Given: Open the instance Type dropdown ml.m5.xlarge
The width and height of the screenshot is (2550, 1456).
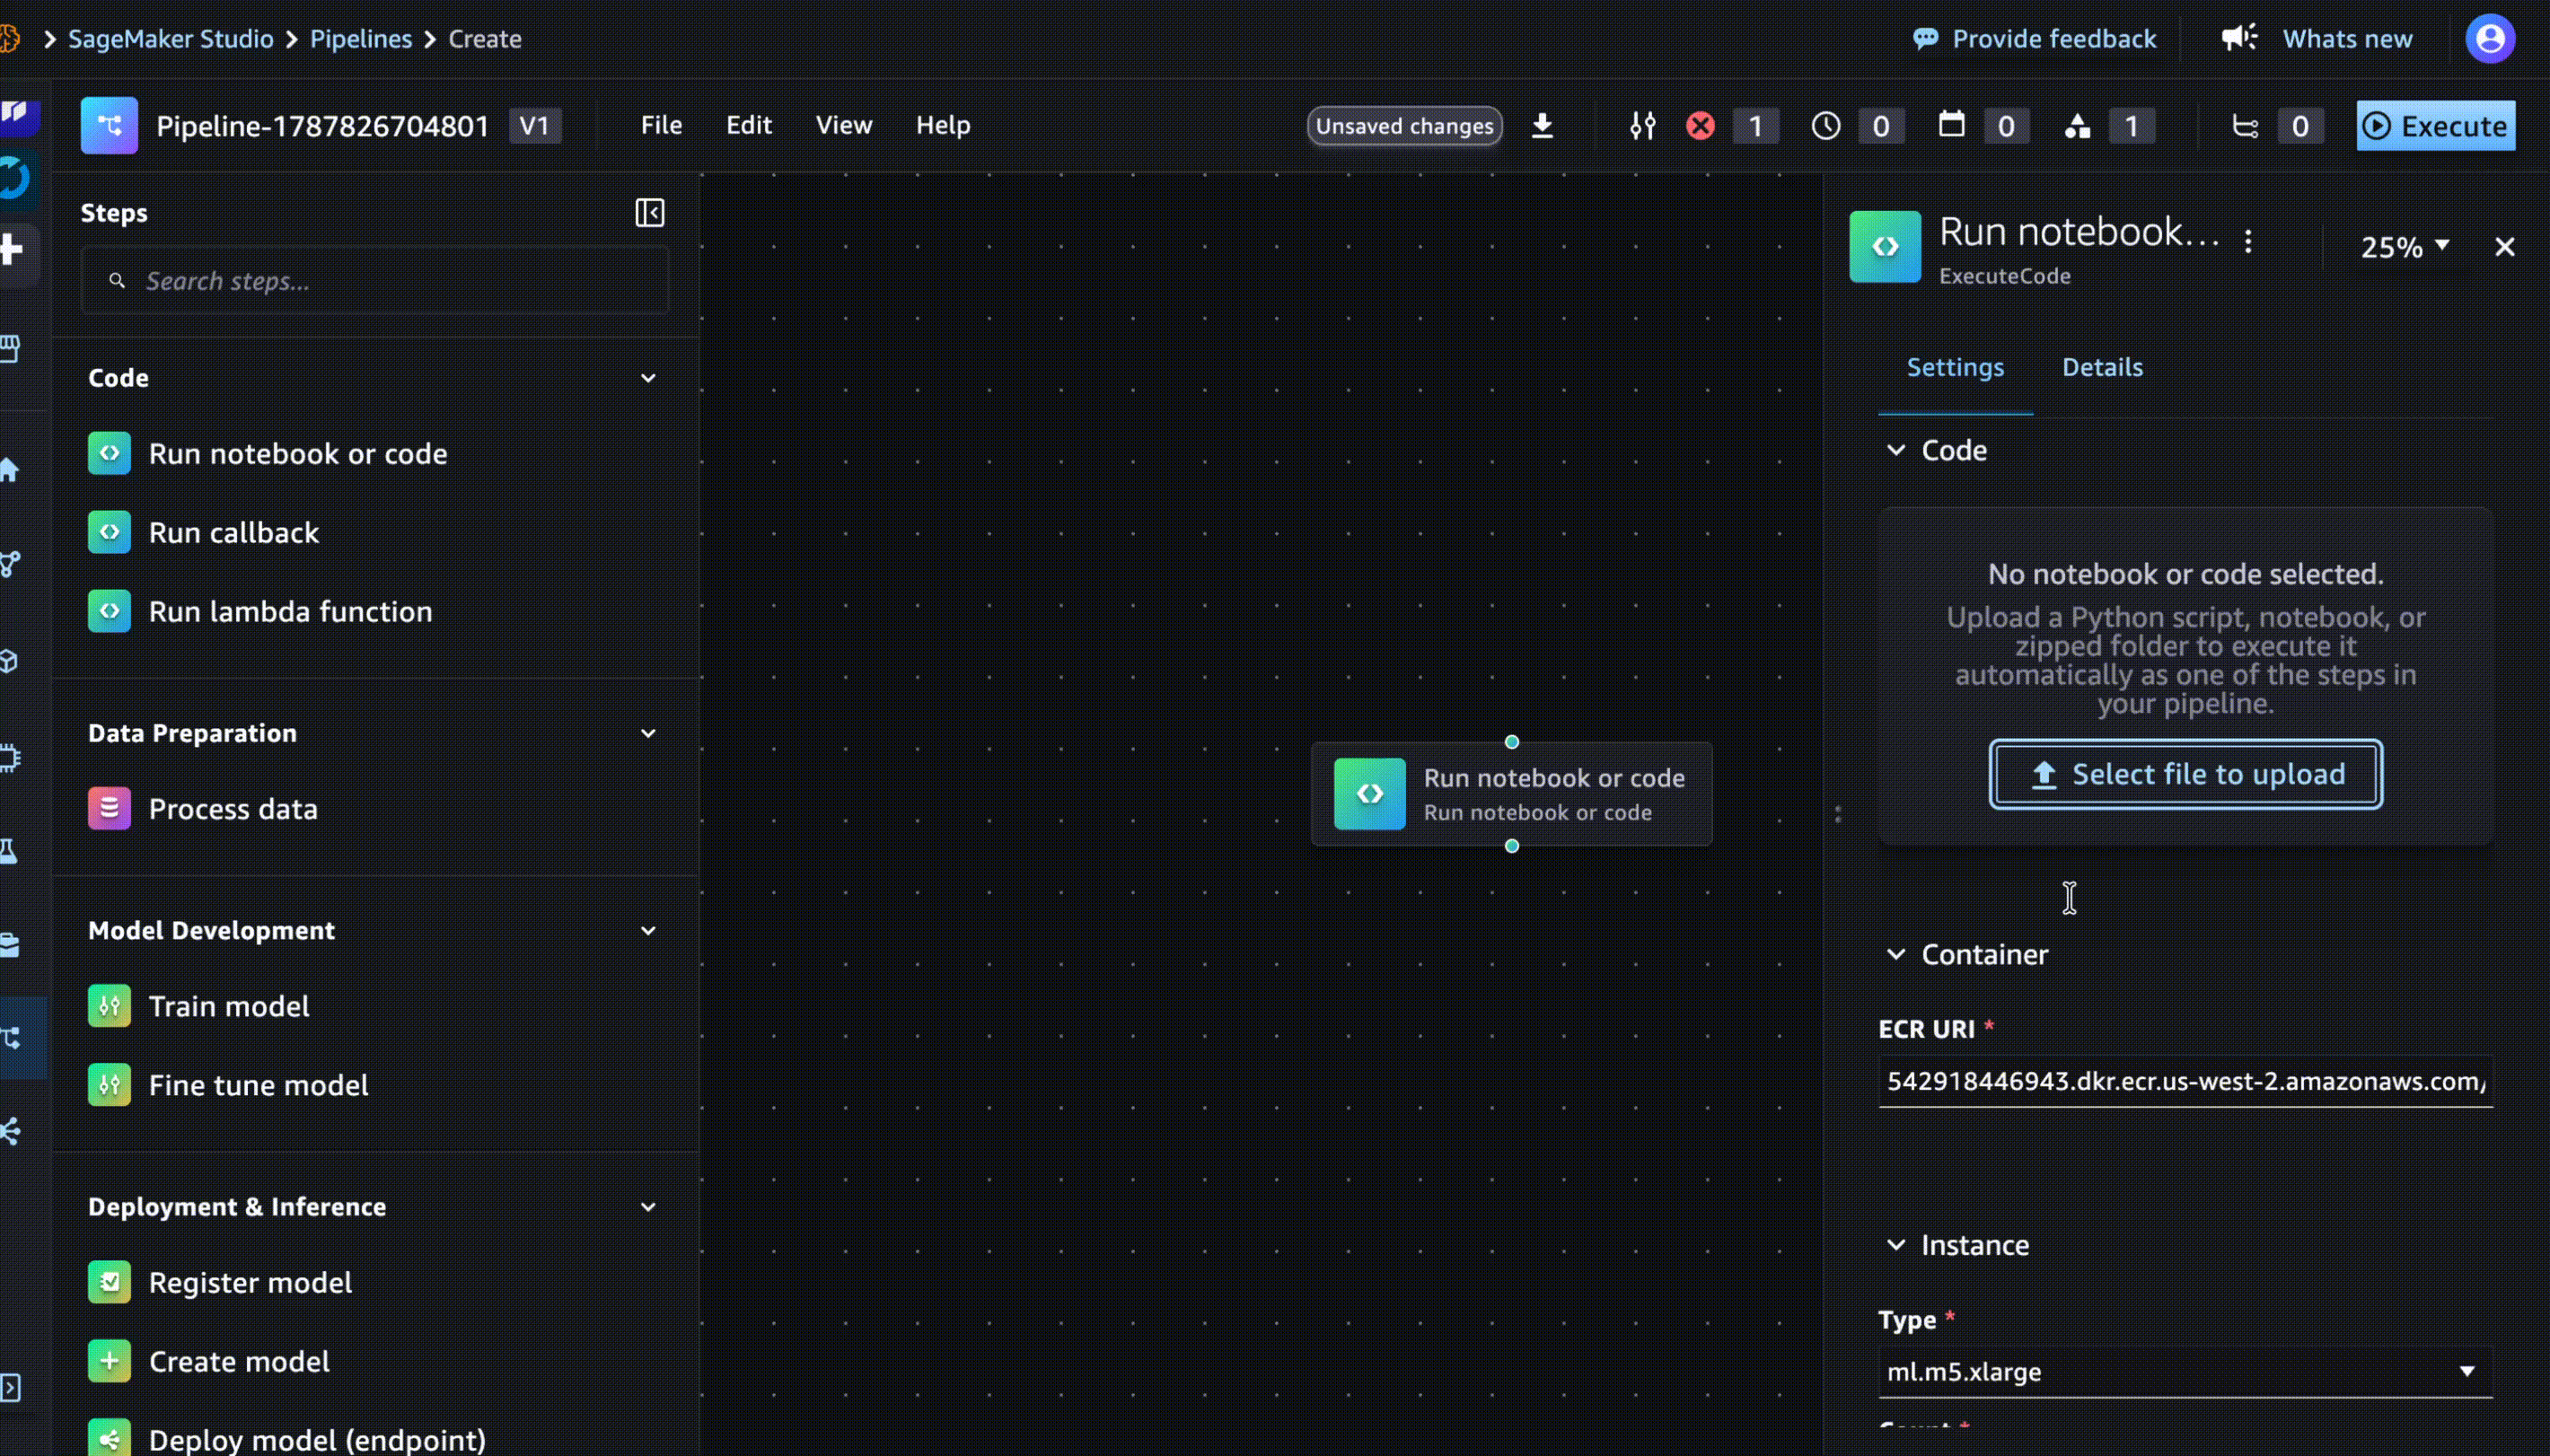Looking at the screenshot, I should coord(2185,1371).
